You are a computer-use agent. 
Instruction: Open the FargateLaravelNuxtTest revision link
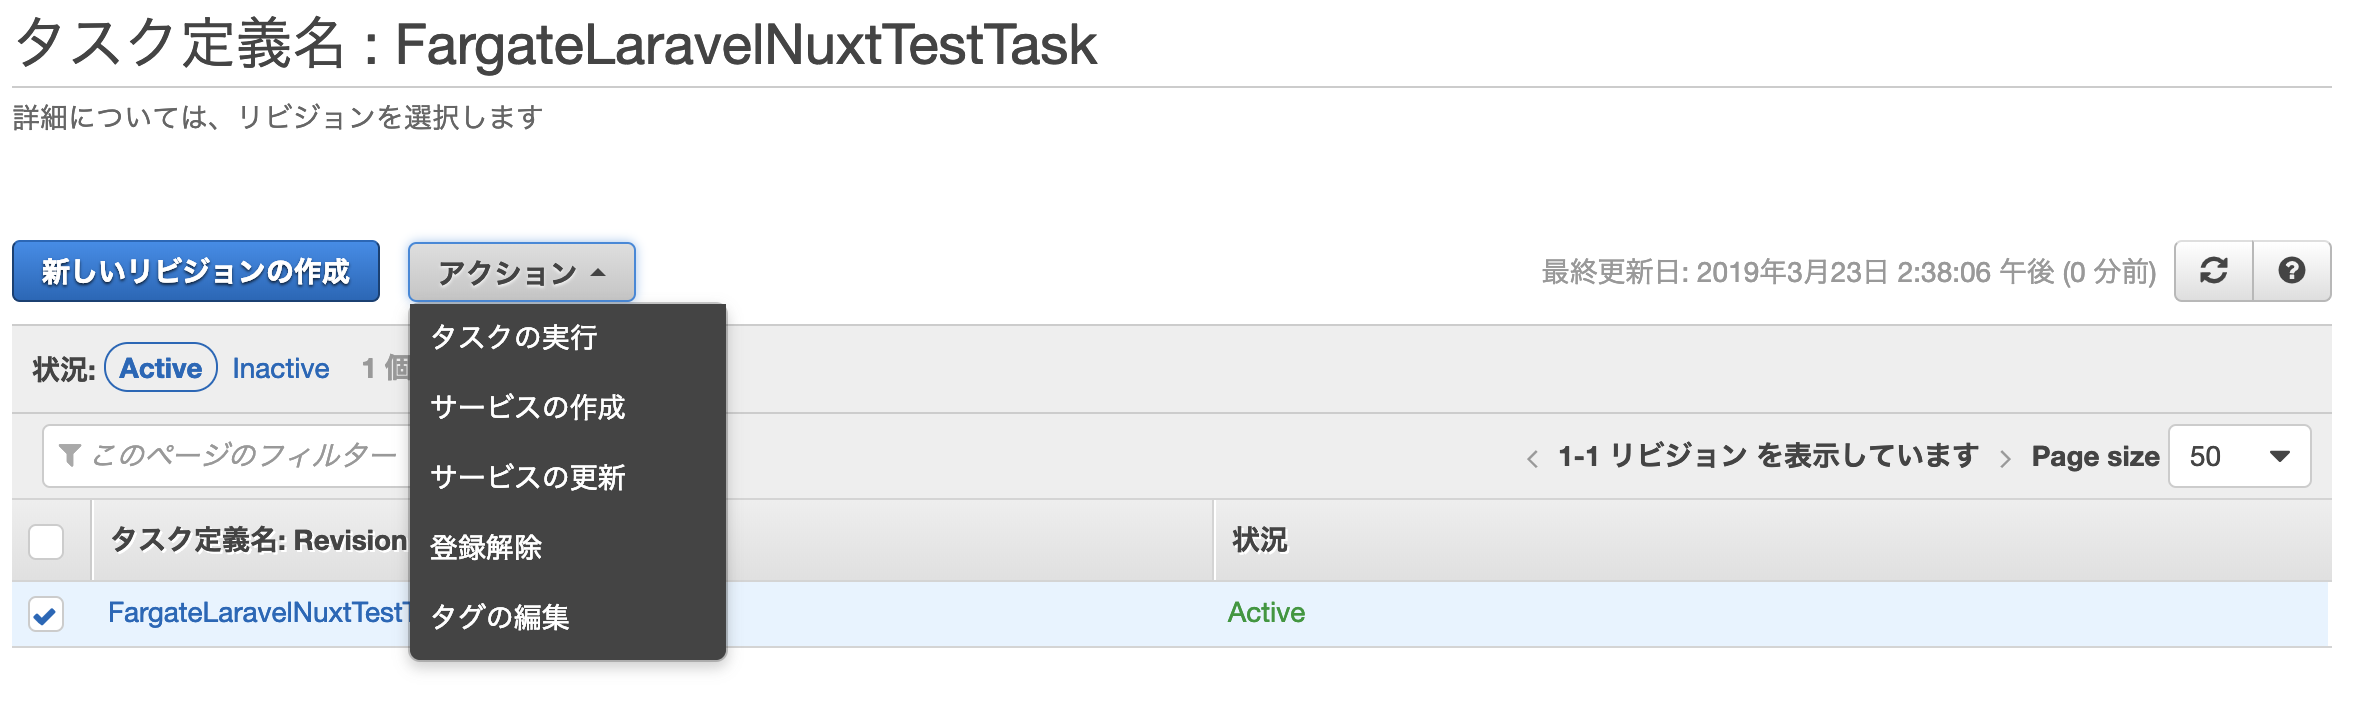click(256, 613)
